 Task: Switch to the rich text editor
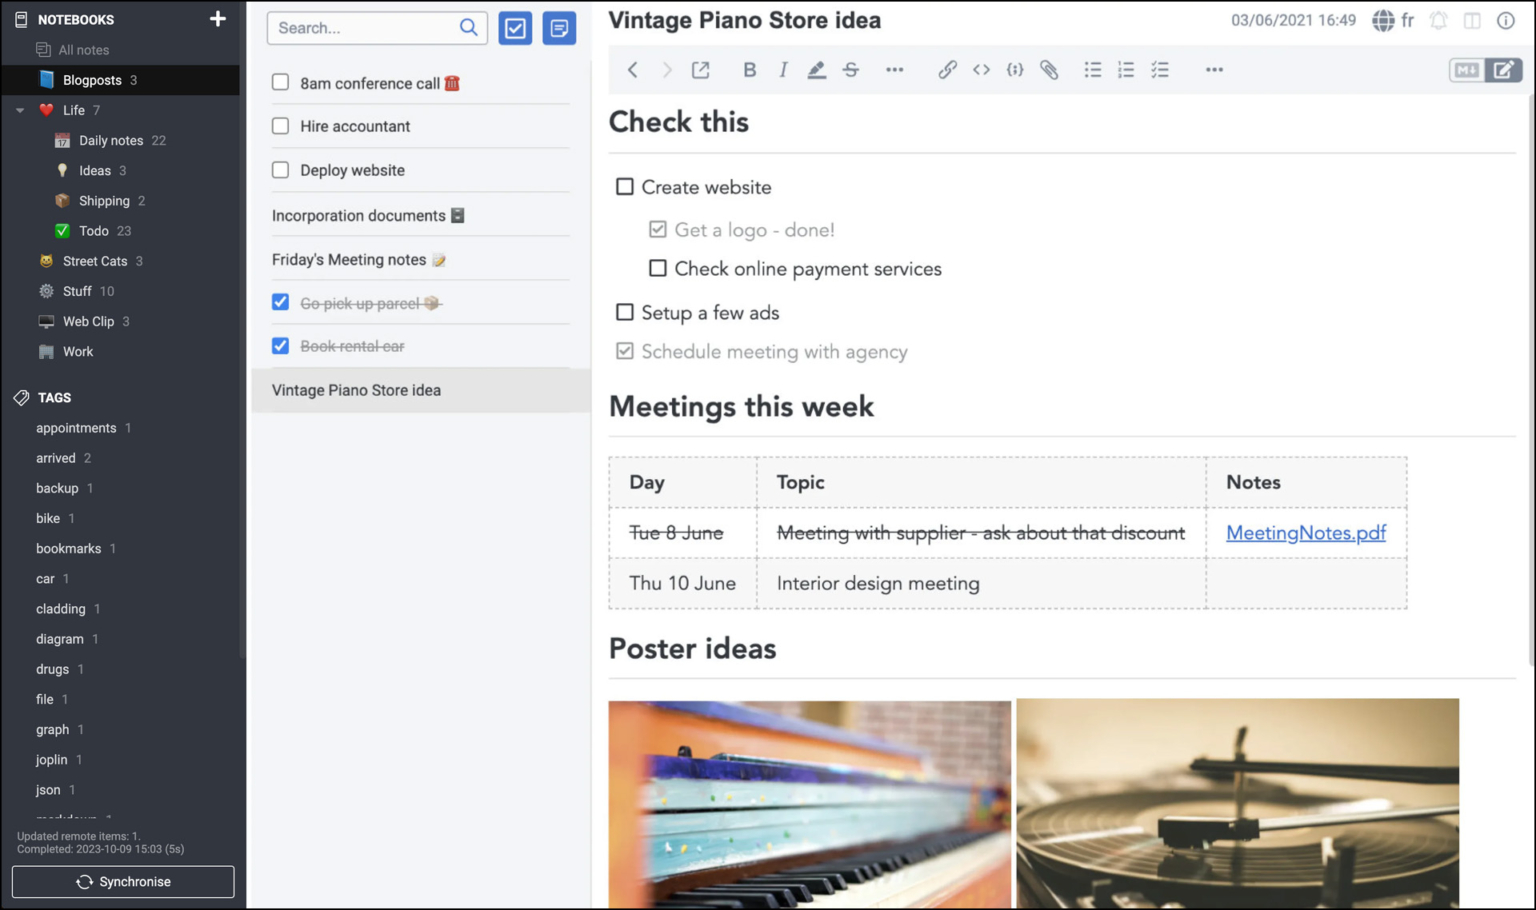pyautogui.click(x=1505, y=70)
